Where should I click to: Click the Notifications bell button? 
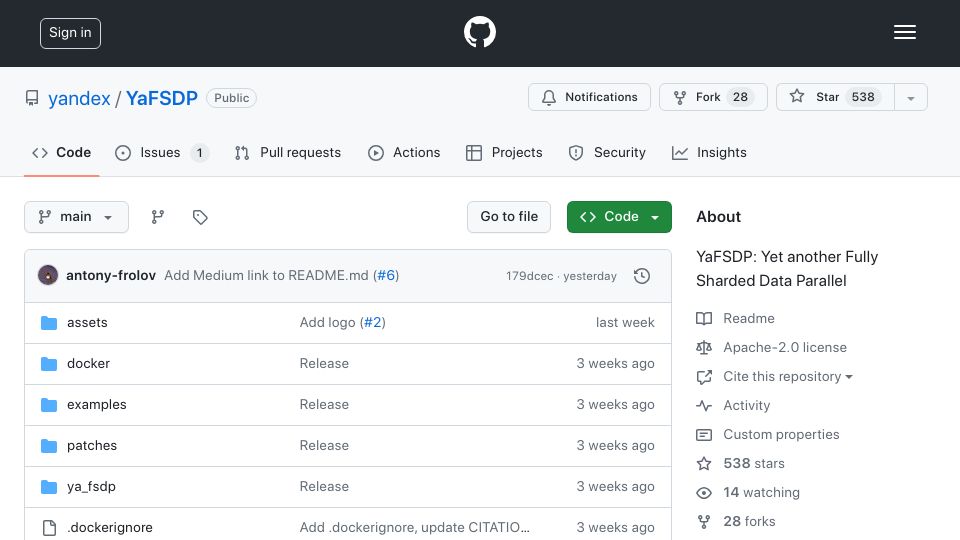pos(589,97)
